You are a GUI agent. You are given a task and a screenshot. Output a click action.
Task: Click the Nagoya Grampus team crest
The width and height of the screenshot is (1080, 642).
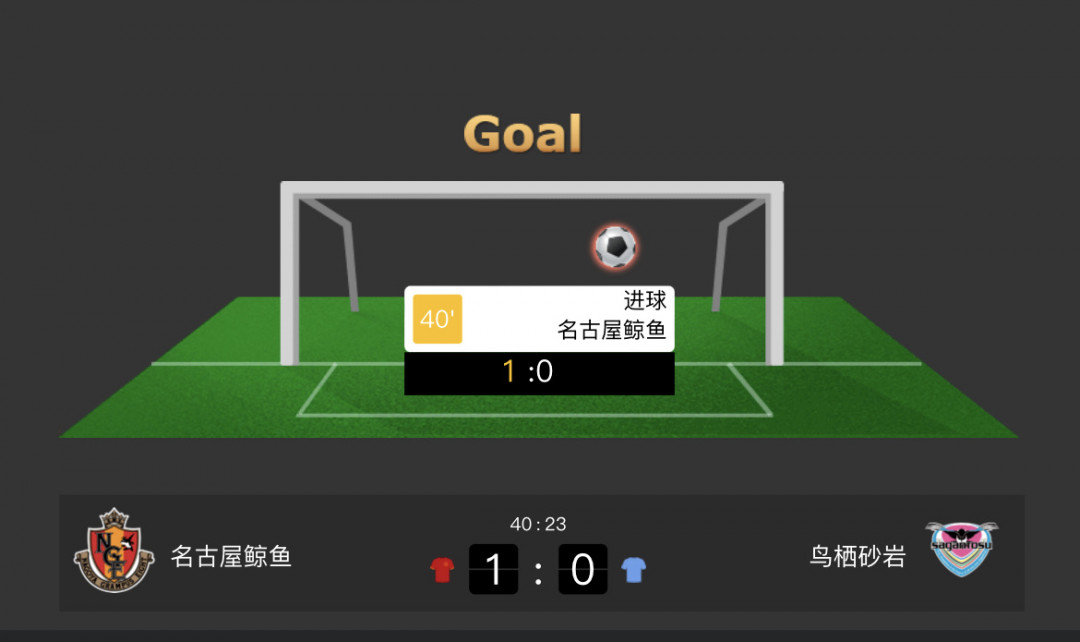(x=114, y=550)
